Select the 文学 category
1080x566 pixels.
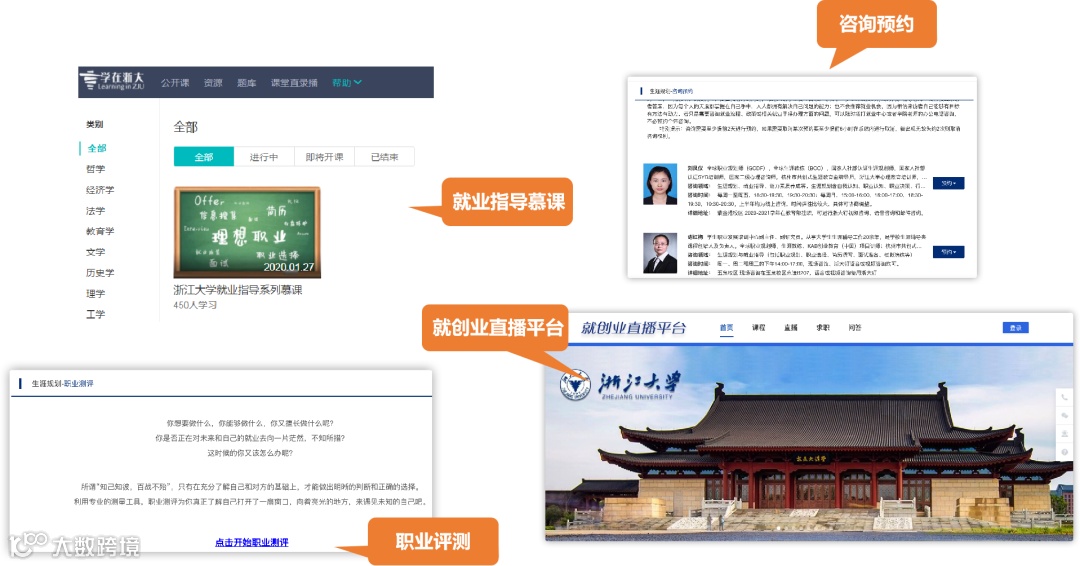(x=96, y=252)
